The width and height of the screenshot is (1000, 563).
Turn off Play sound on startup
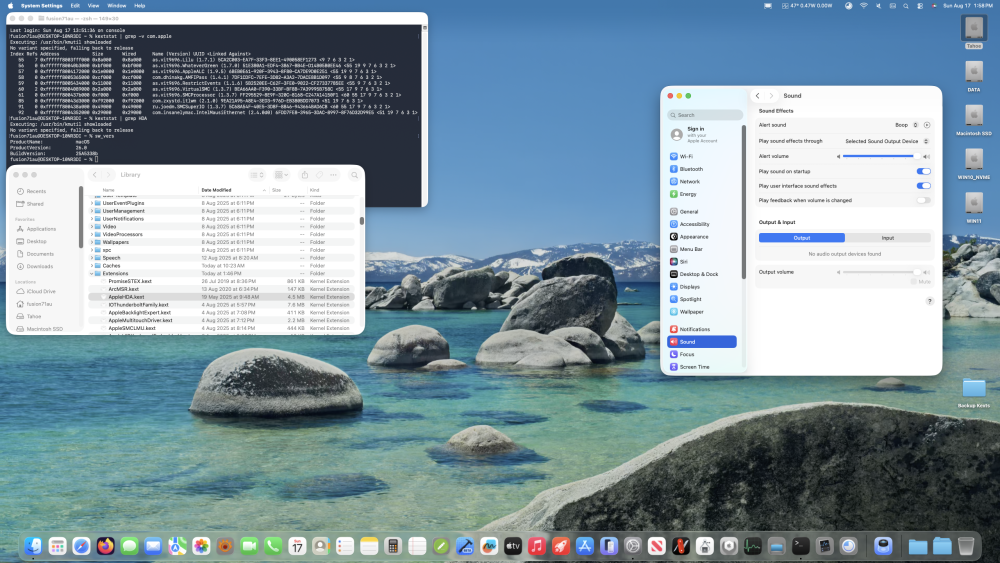click(923, 171)
